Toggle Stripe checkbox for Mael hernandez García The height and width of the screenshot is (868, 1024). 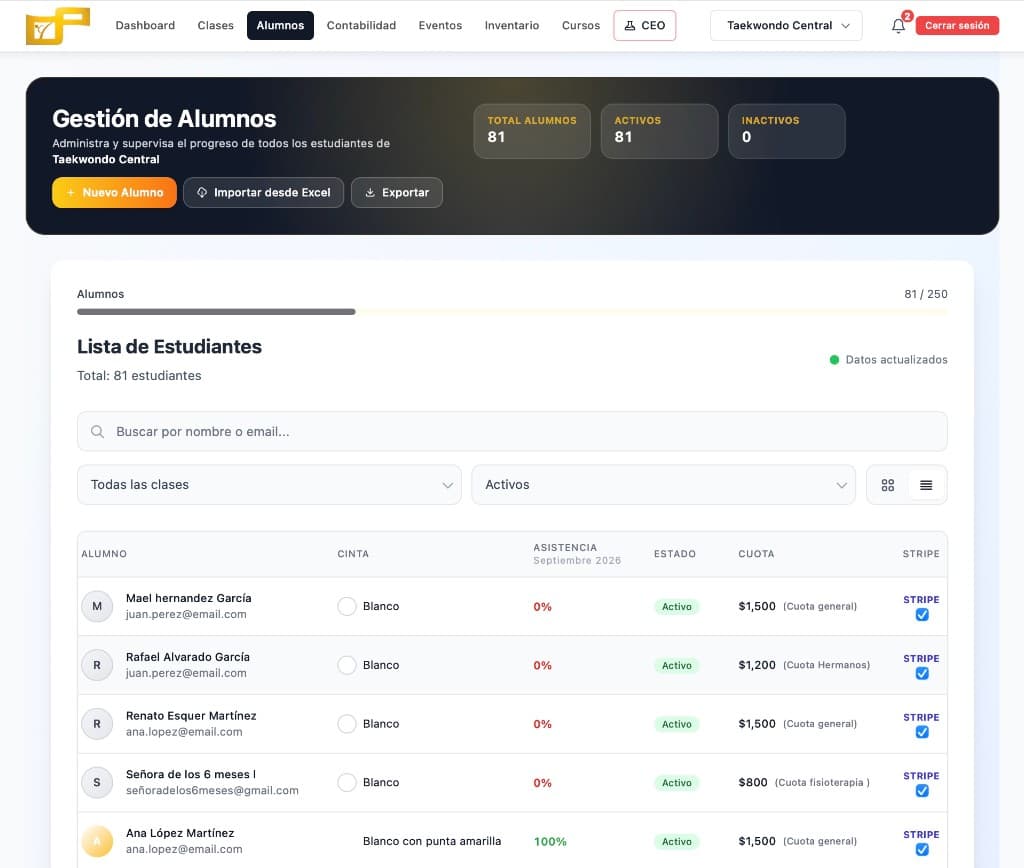(922, 615)
